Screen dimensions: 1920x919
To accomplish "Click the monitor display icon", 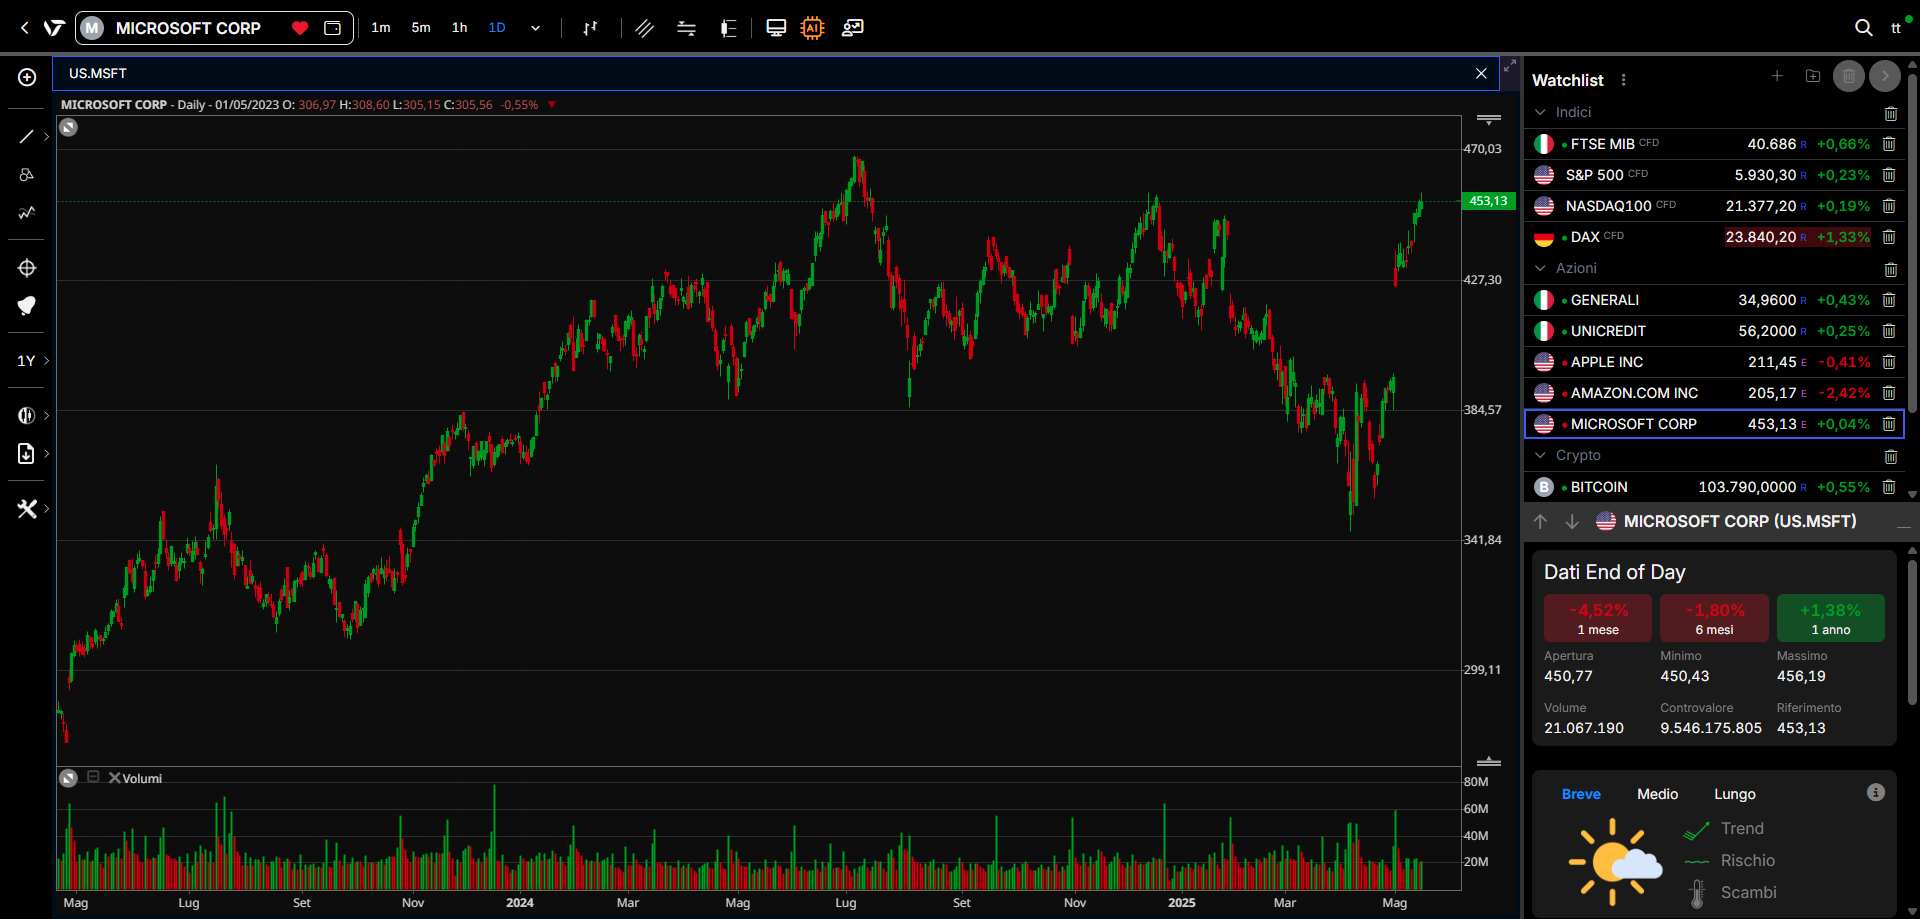I will pos(776,28).
